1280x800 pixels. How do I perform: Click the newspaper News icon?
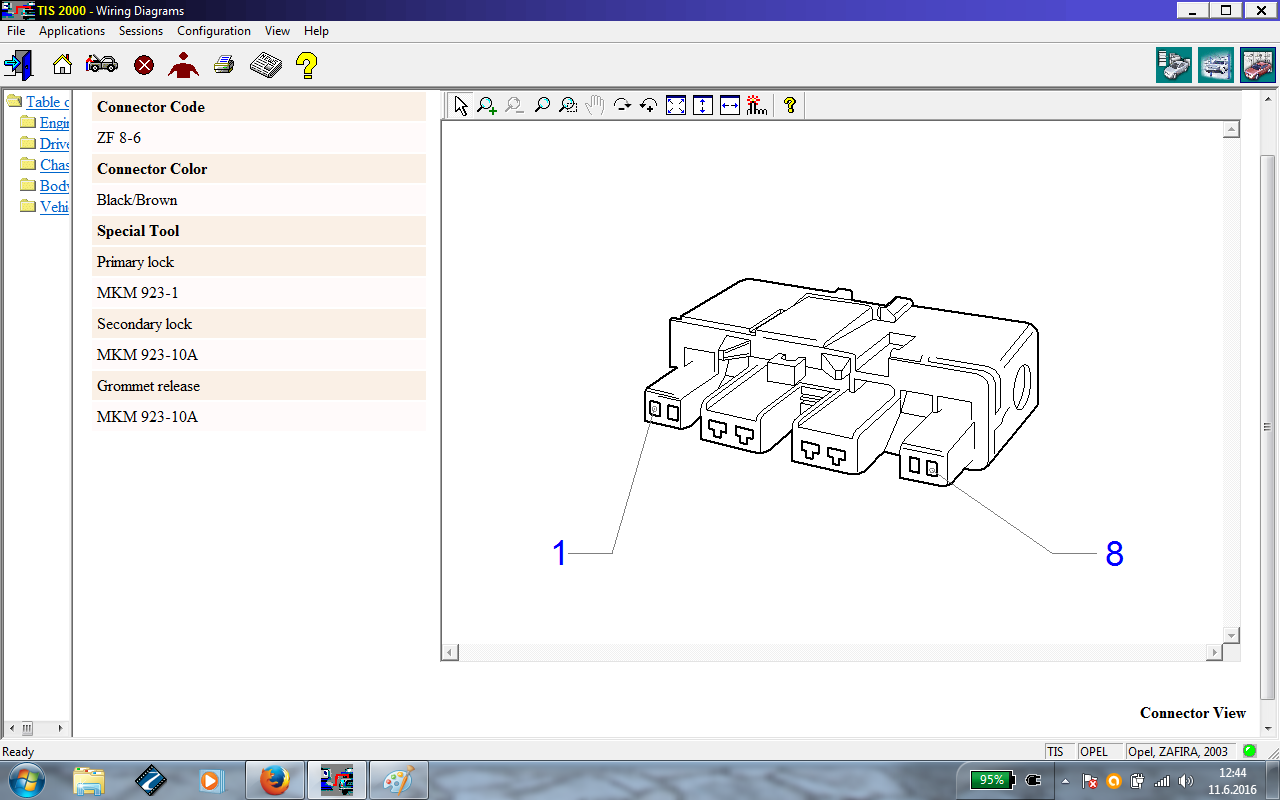point(265,66)
